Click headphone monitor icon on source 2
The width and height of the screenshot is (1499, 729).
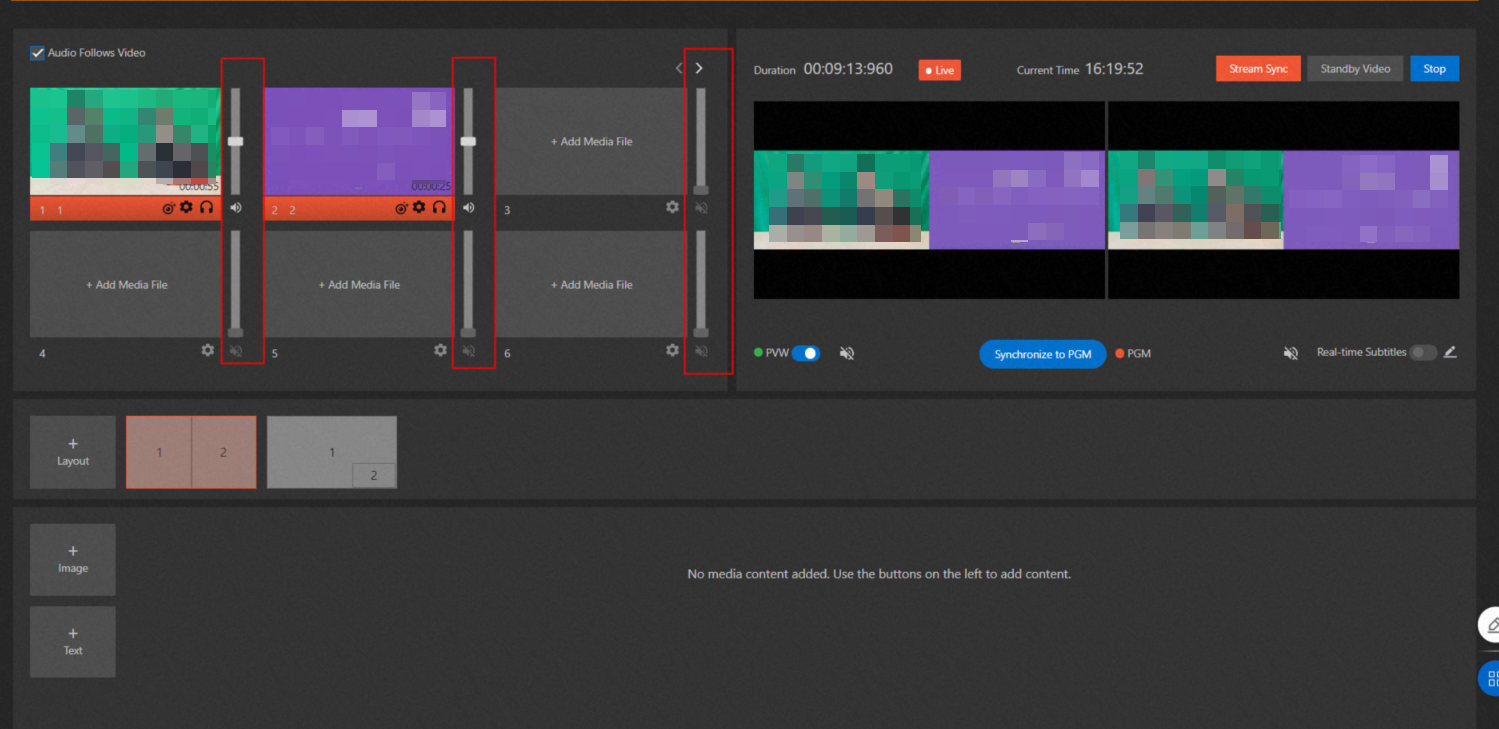tap(439, 208)
